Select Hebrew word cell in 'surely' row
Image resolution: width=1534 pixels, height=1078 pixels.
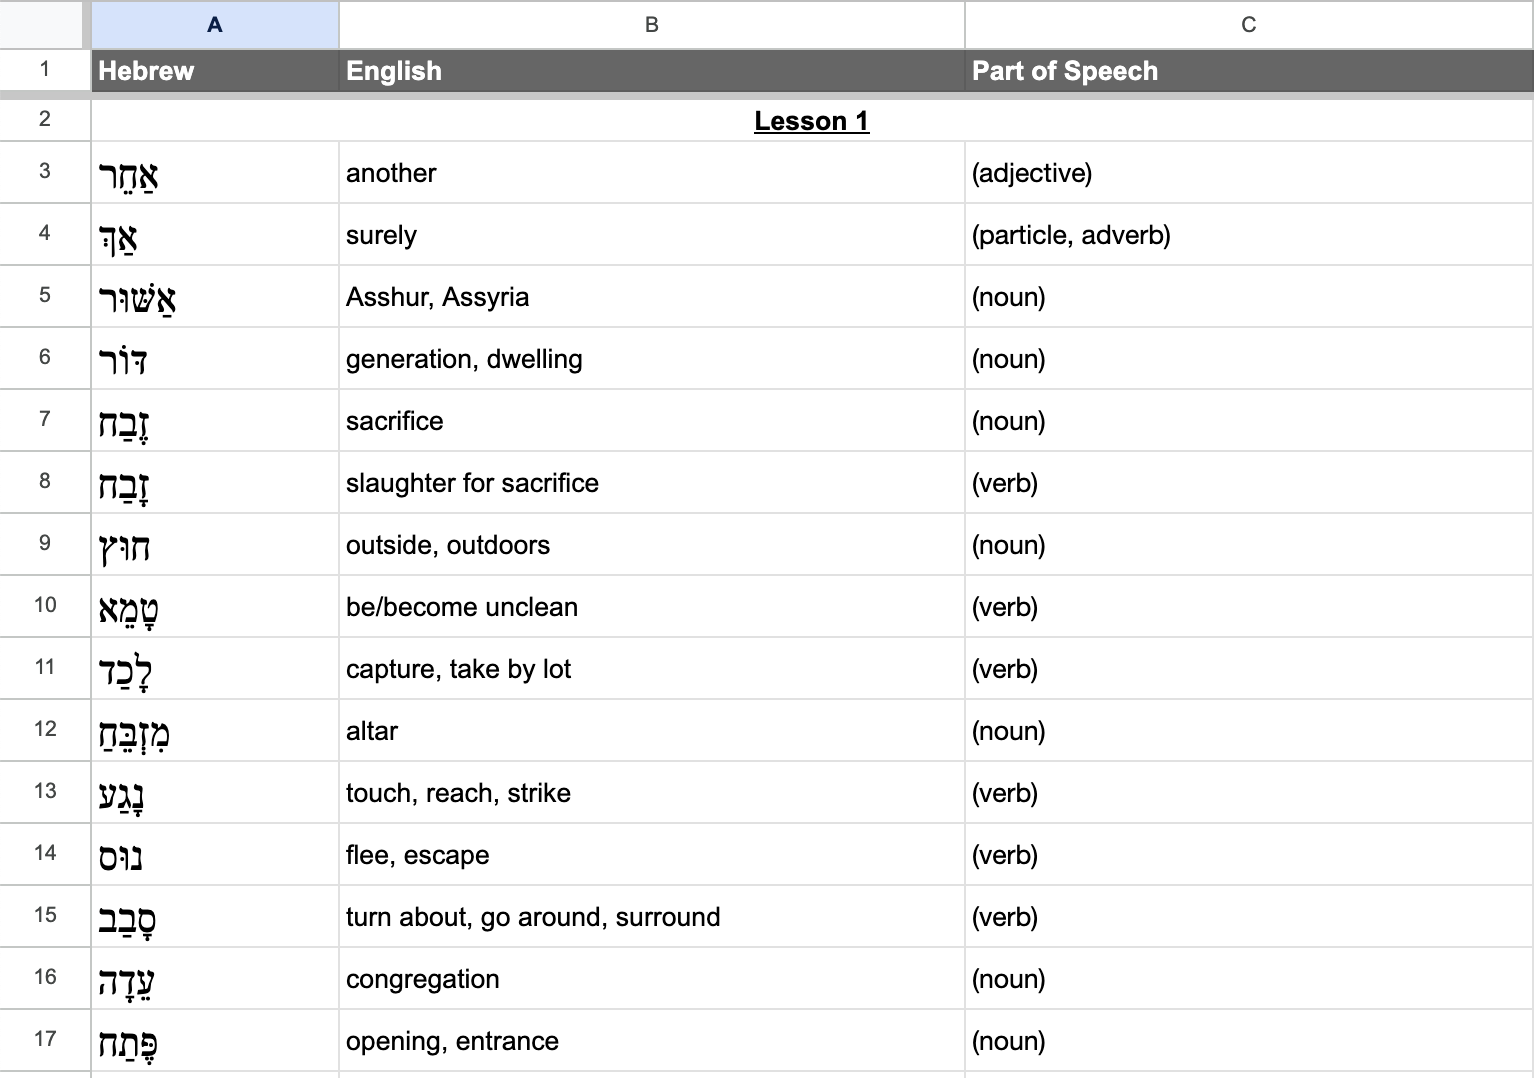215,235
